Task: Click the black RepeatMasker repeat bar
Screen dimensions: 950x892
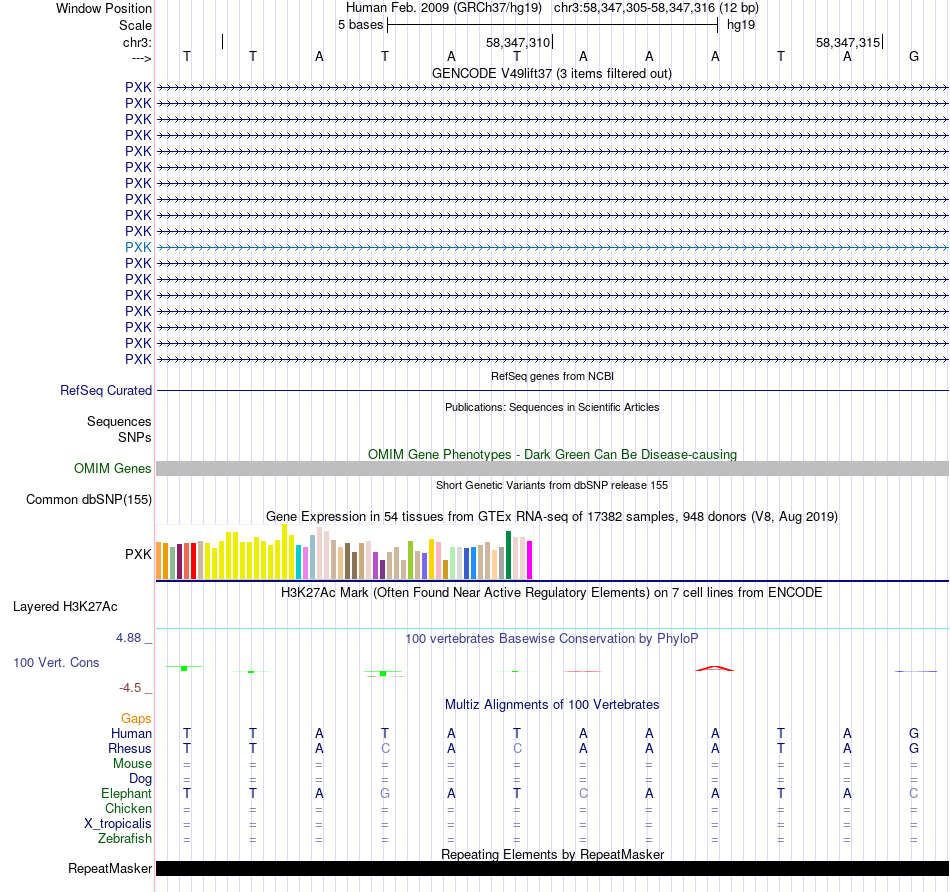Action: [x=552, y=868]
